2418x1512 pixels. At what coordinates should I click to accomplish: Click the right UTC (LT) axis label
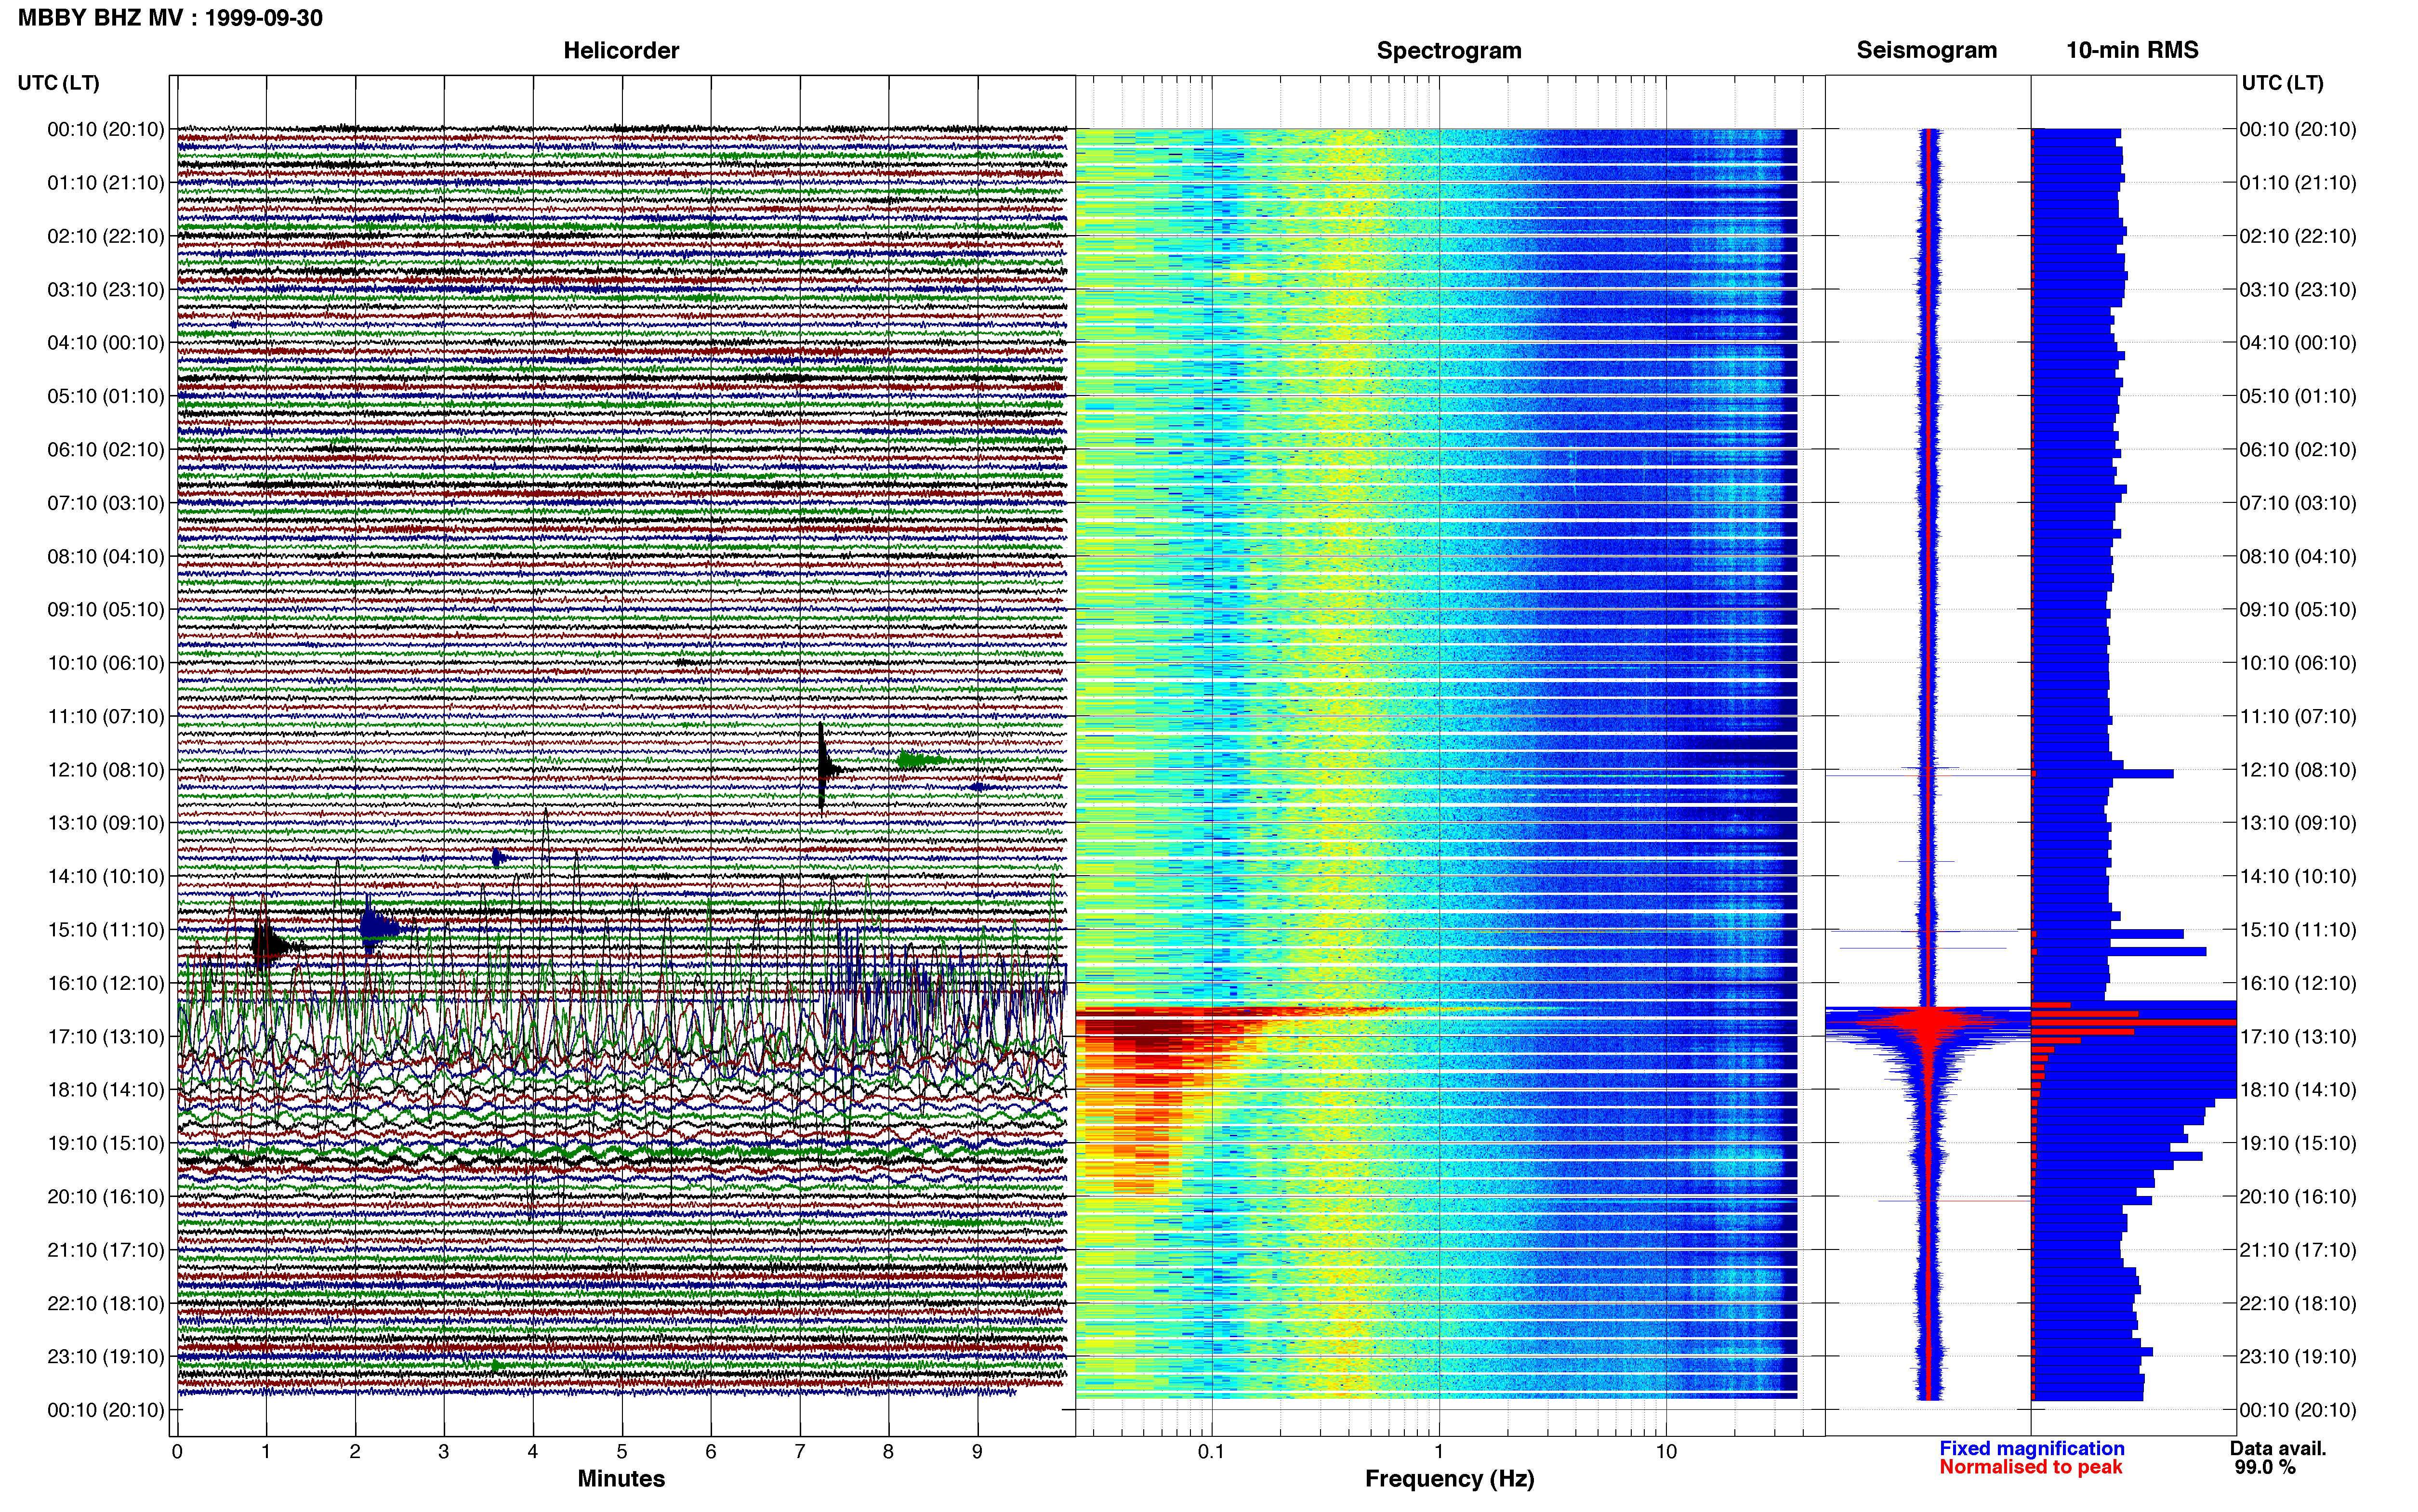[2282, 82]
